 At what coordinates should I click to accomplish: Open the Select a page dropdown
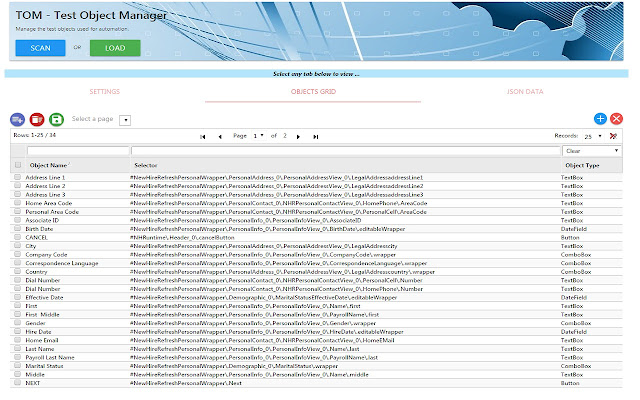(x=125, y=120)
